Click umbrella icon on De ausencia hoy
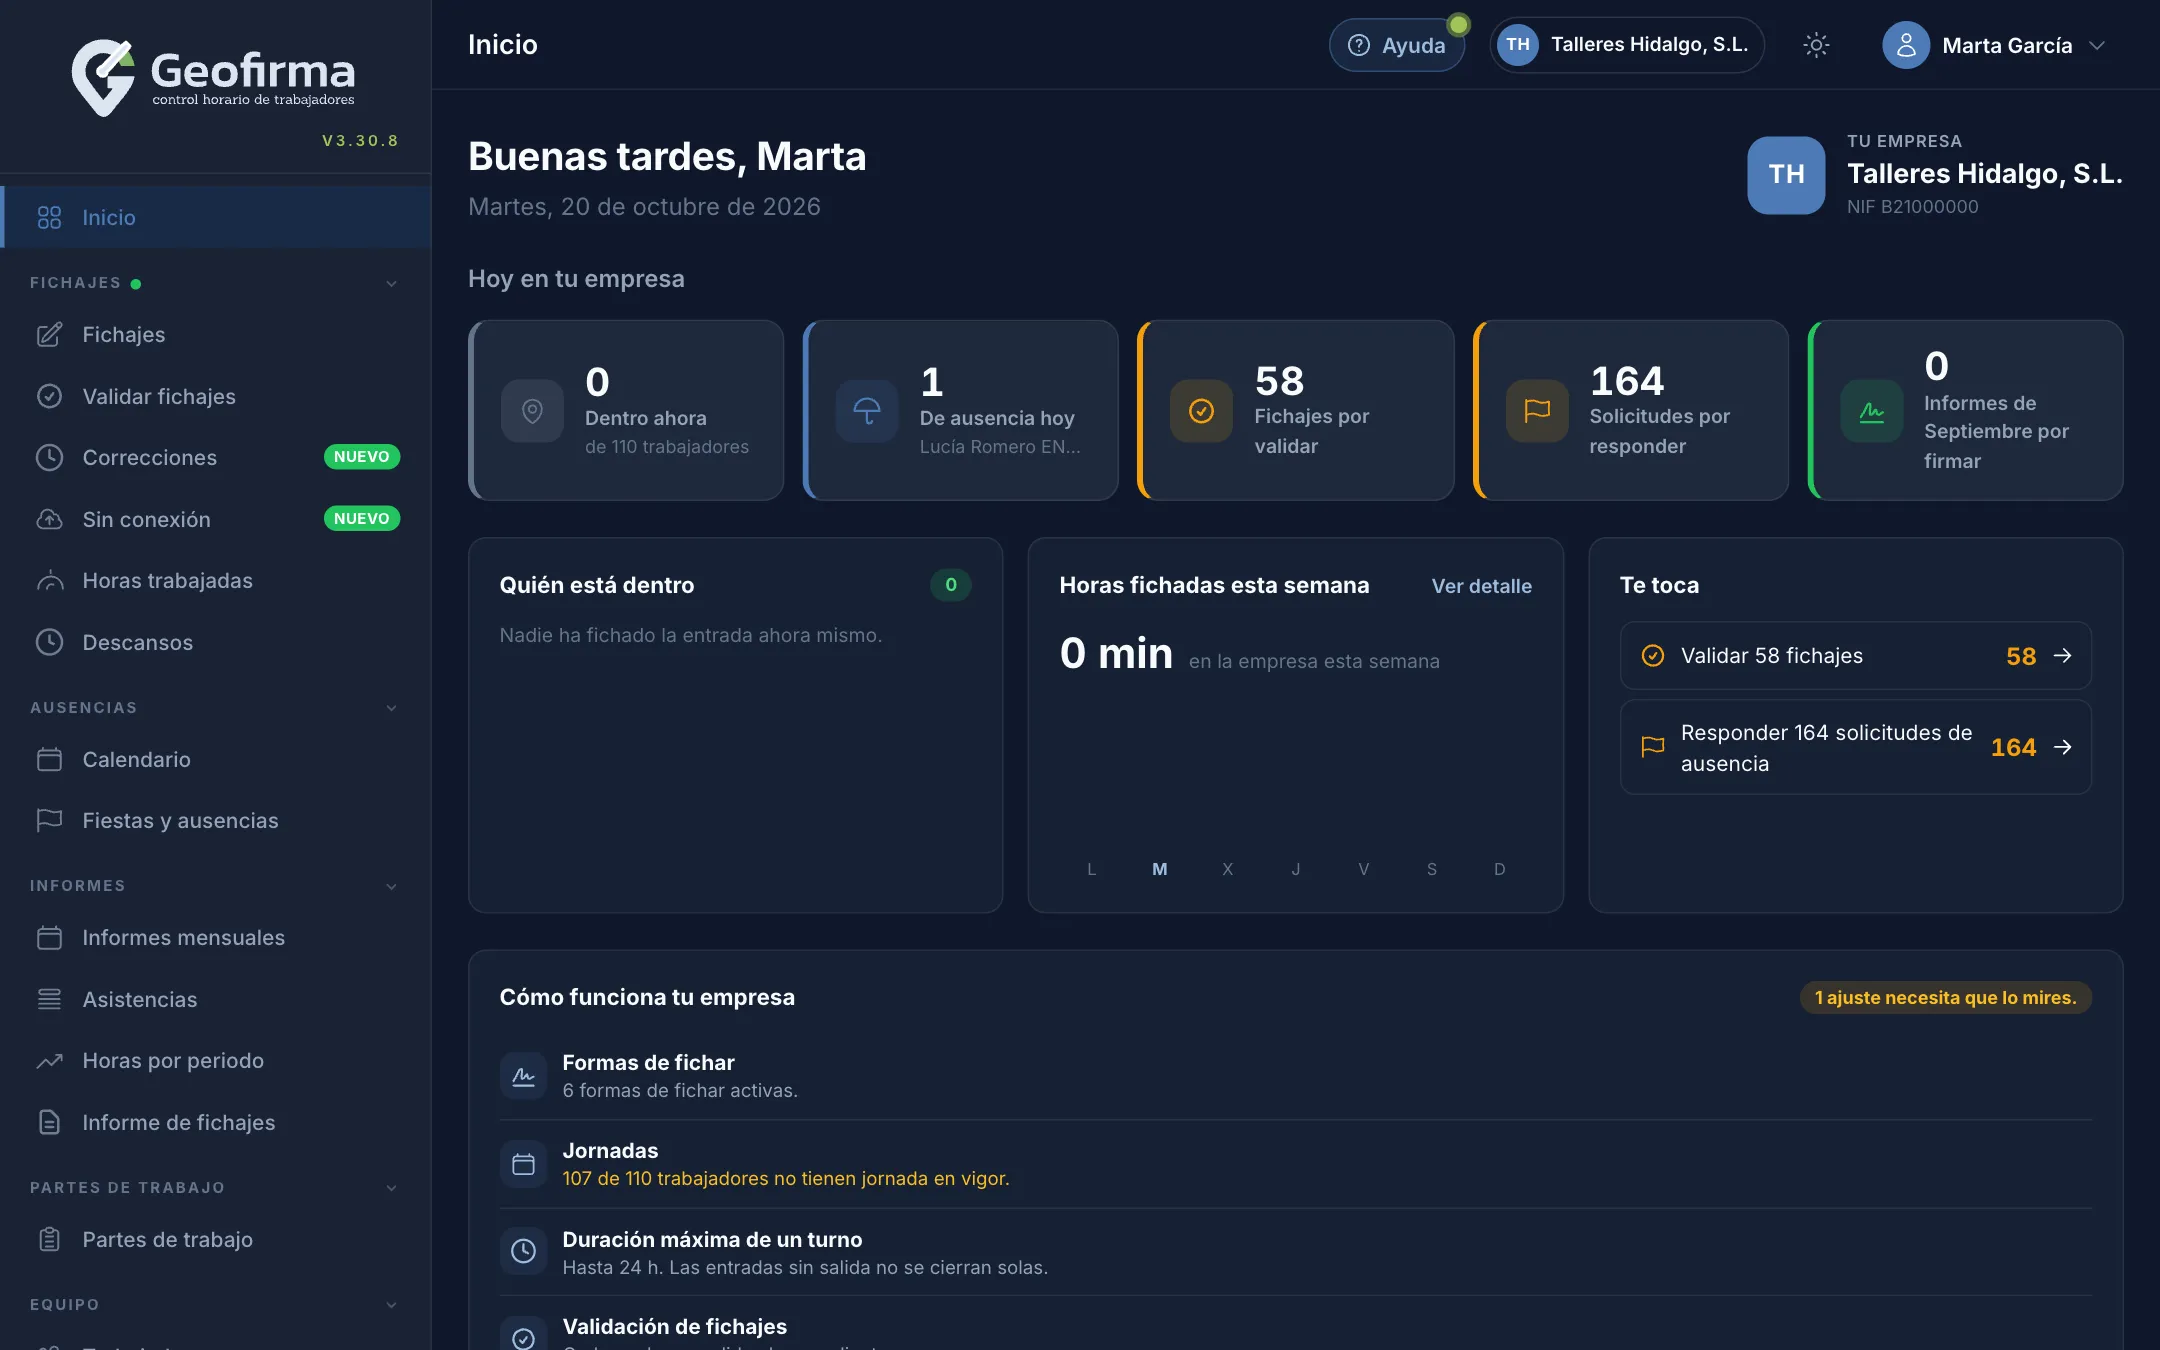 (x=867, y=410)
